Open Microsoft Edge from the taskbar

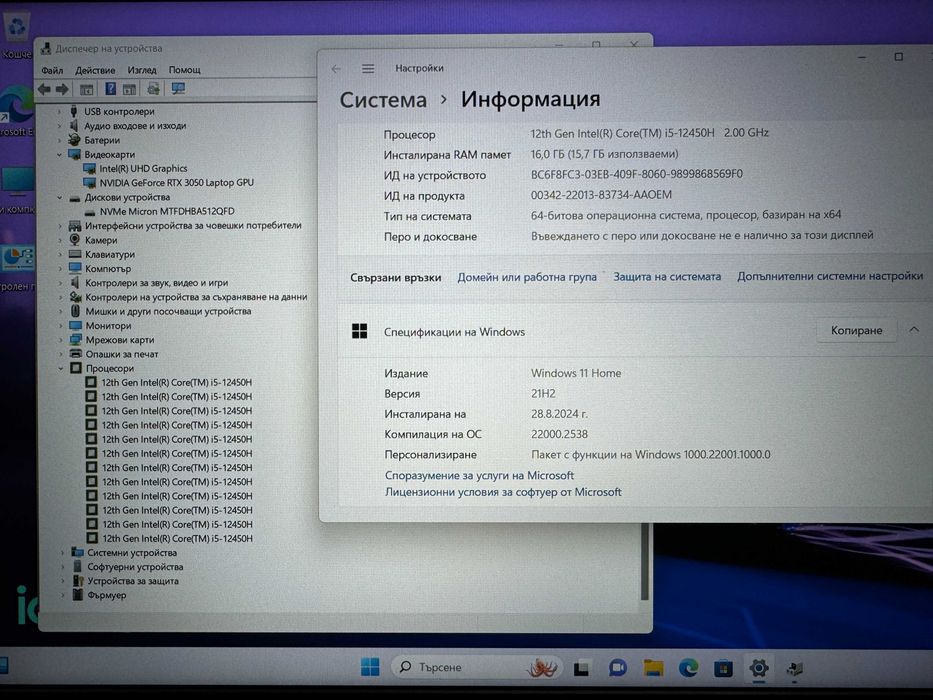point(688,668)
